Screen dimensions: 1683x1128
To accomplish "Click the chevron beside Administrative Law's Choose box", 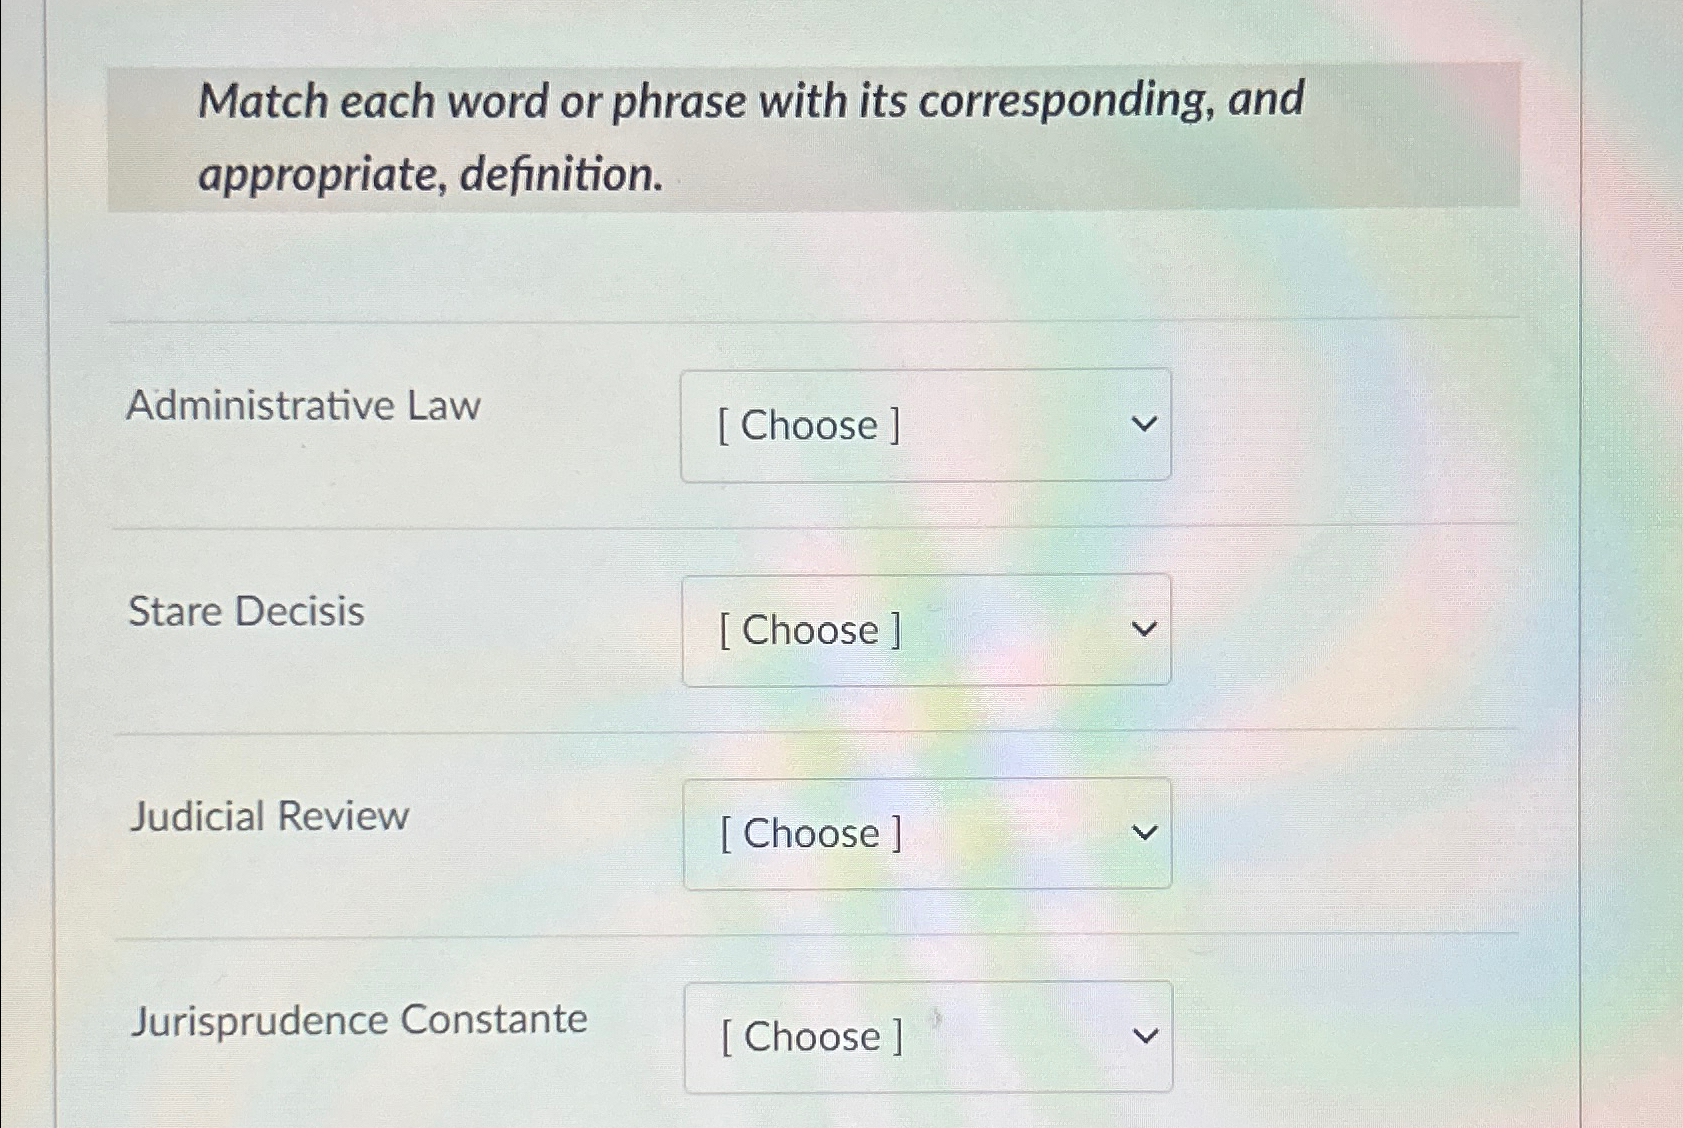I will click(1146, 426).
